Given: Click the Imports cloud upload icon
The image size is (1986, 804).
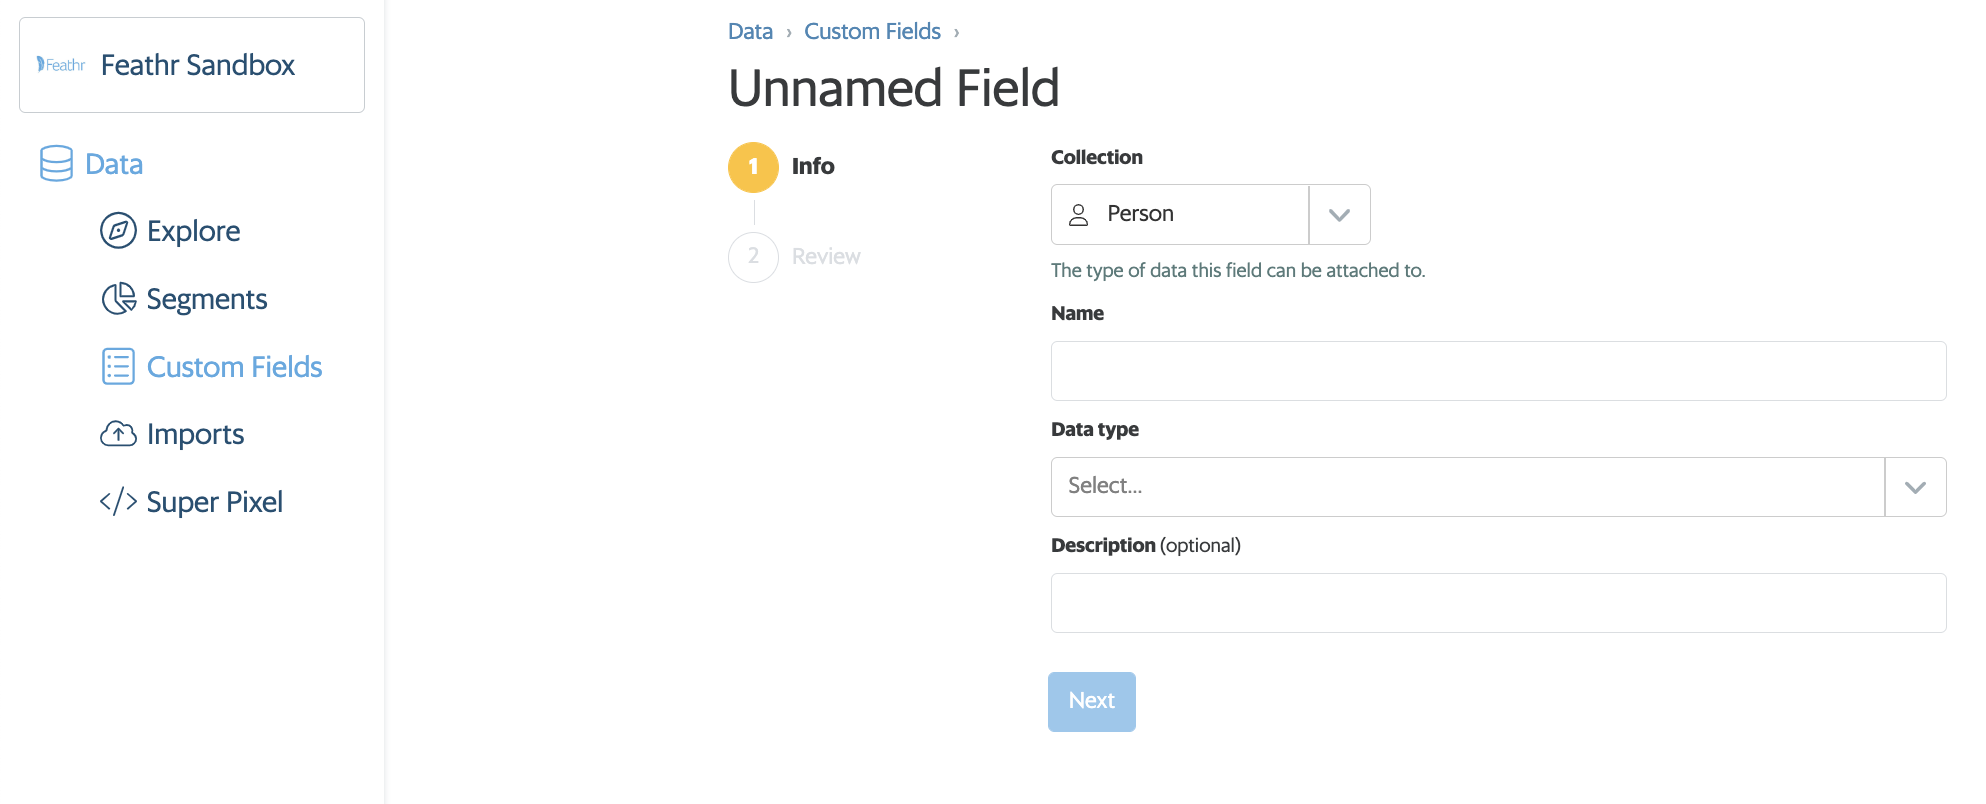Looking at the screenshot, I should pyautogui.click(x=118, y=434).
